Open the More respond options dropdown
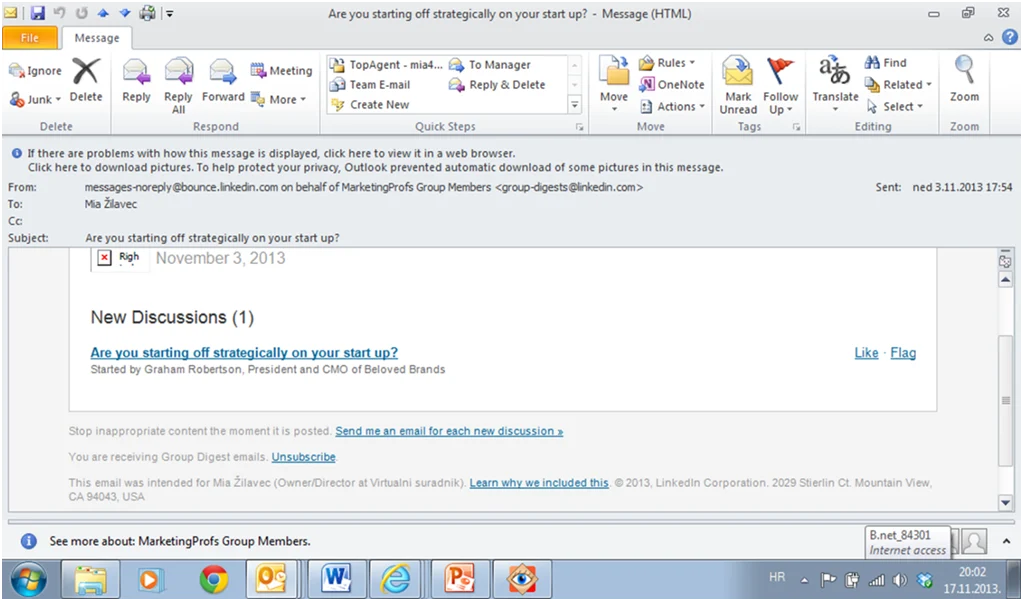1023x601 pixels. [279, 99]
